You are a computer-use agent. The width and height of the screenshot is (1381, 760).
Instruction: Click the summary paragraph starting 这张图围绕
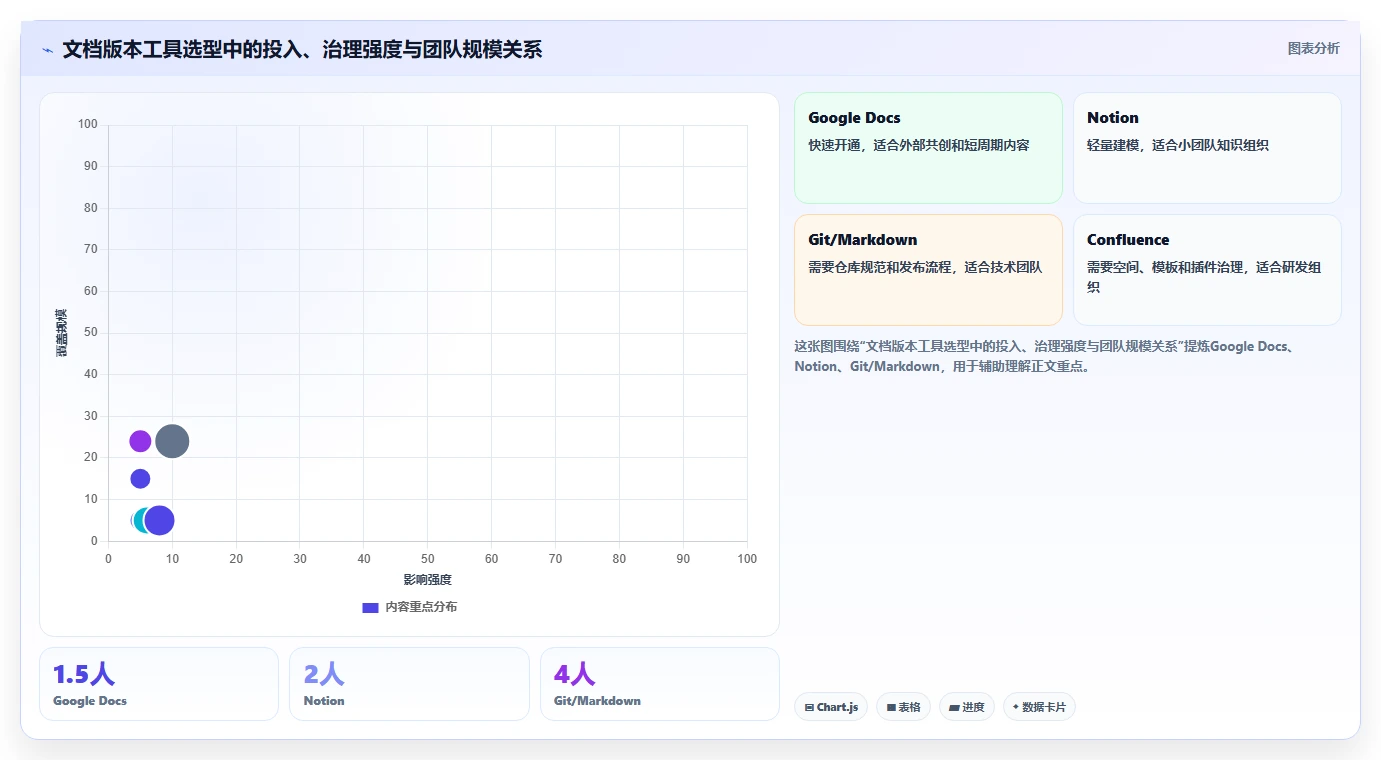1045,356
